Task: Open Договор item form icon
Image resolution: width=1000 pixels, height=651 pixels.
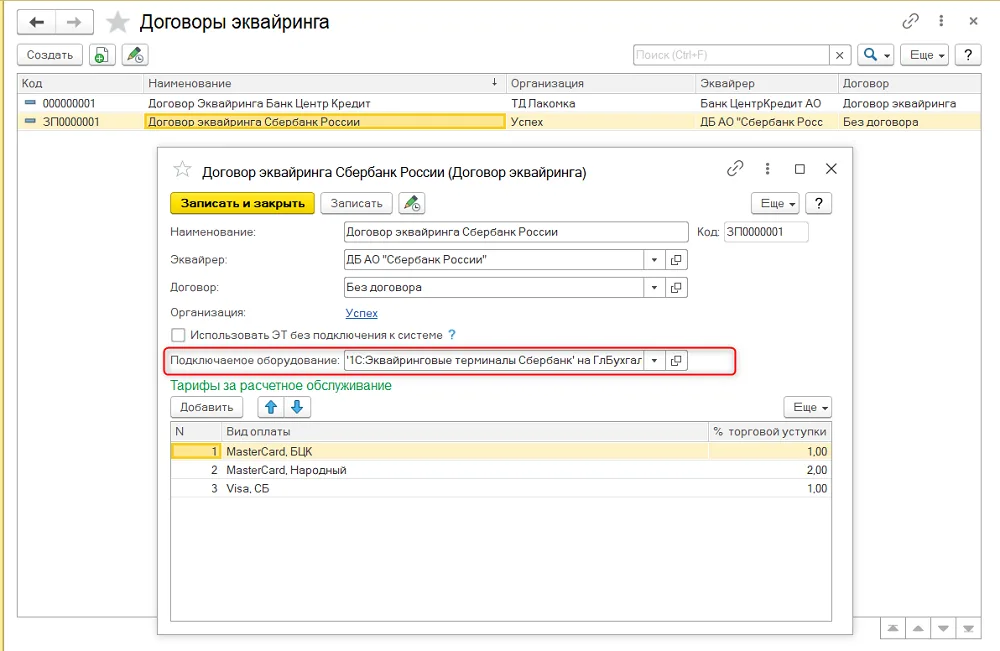Action: click(676, 288)
